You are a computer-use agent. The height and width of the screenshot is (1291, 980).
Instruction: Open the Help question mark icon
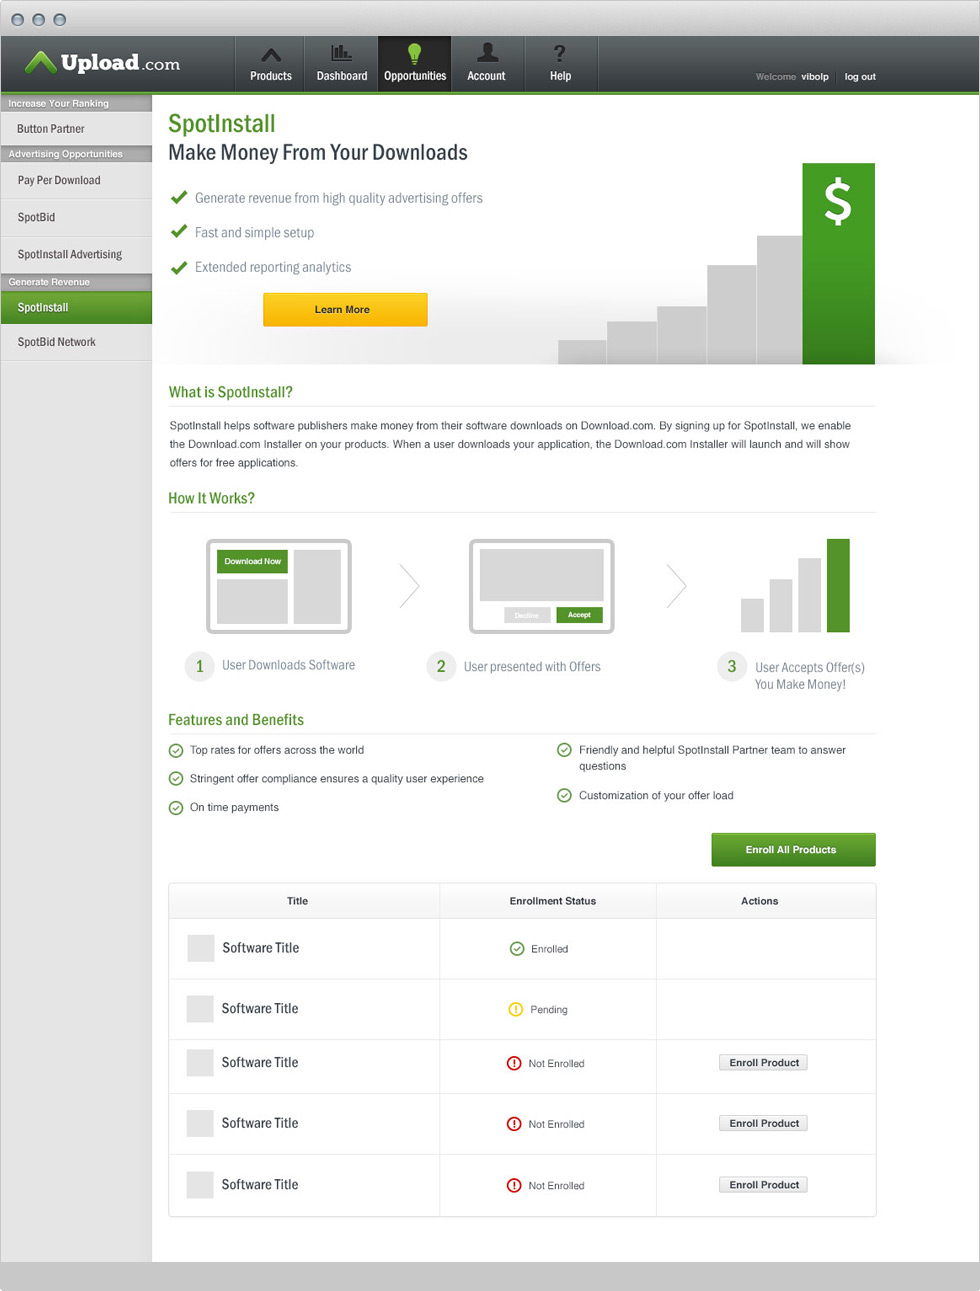tap(560, 54)
